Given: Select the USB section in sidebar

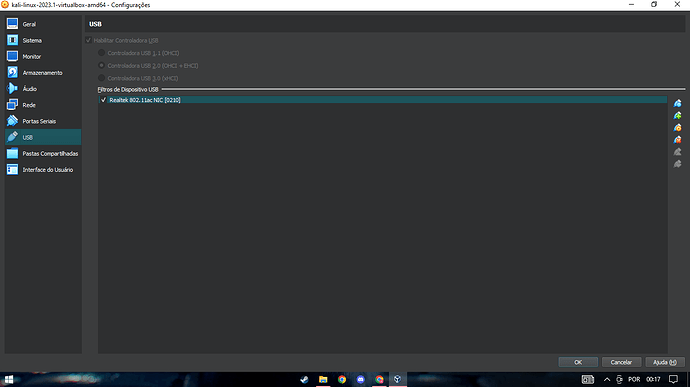Looking at the screenshot, I should 43,137.
